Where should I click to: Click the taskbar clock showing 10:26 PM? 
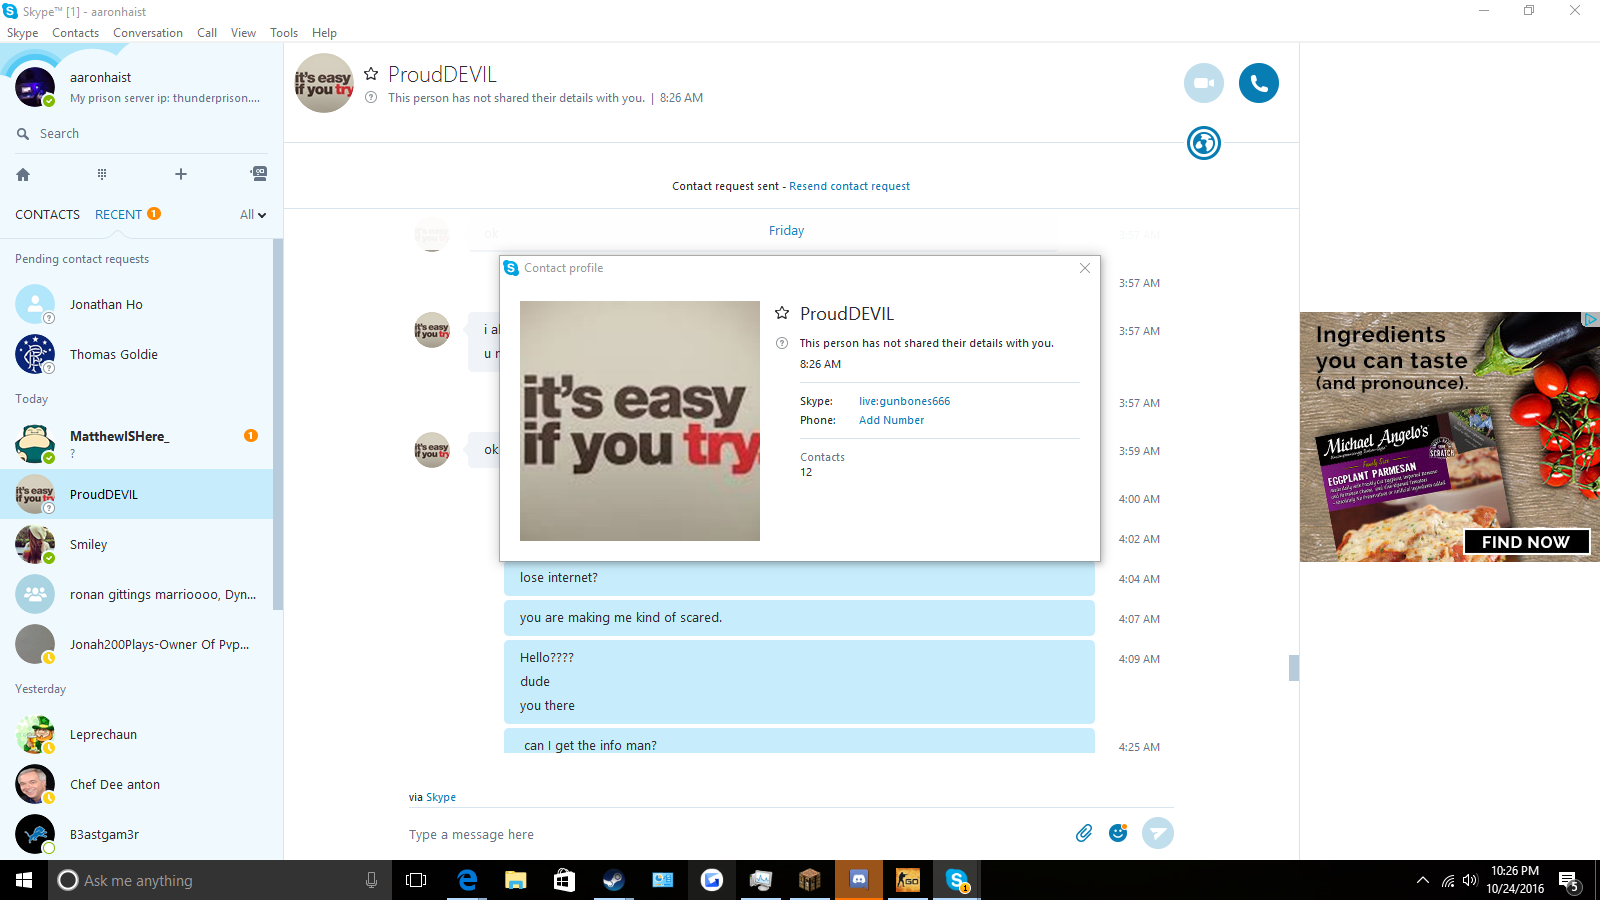pos(1515,880)
